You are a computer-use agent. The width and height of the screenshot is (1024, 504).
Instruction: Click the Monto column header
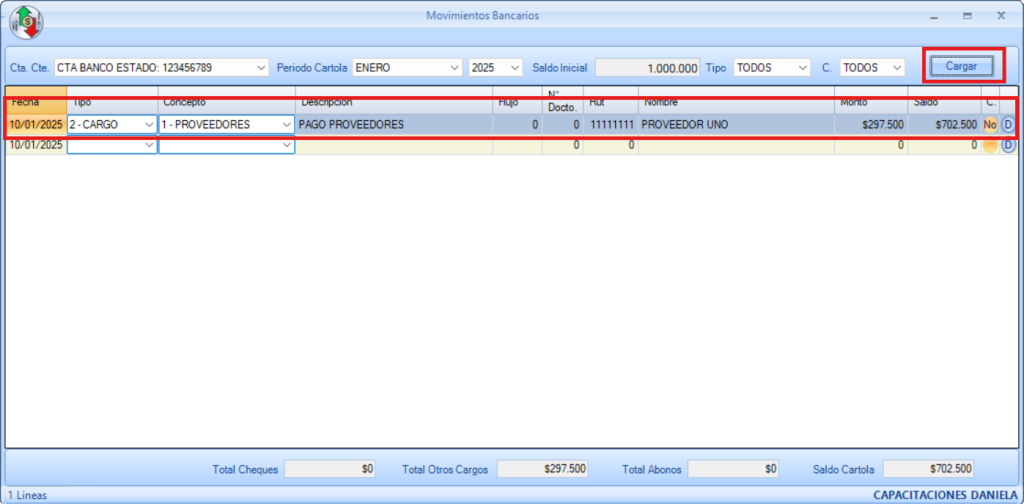click(870, 101)
